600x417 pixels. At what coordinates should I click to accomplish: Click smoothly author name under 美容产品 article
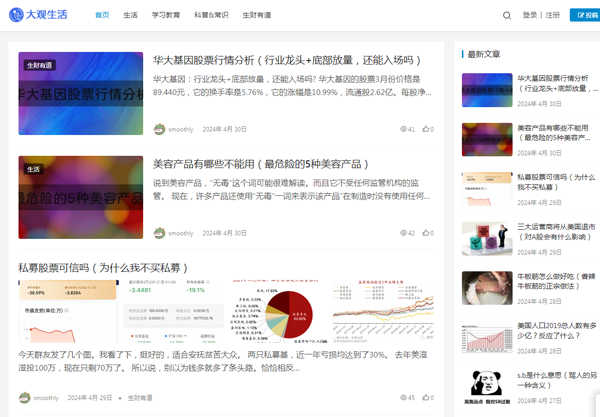[x=181, y=233]
